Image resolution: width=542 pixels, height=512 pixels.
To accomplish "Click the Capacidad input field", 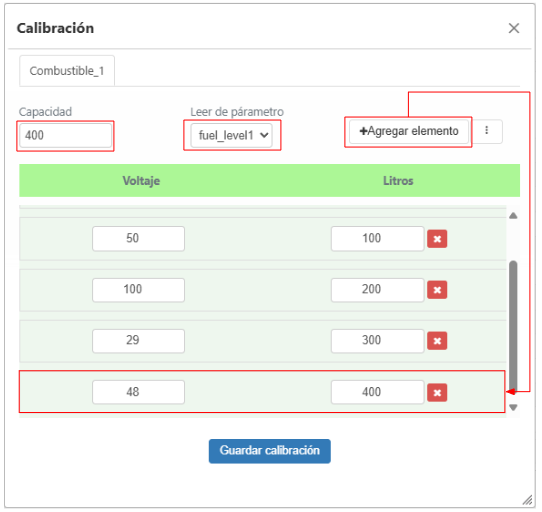I will point(65,135).
